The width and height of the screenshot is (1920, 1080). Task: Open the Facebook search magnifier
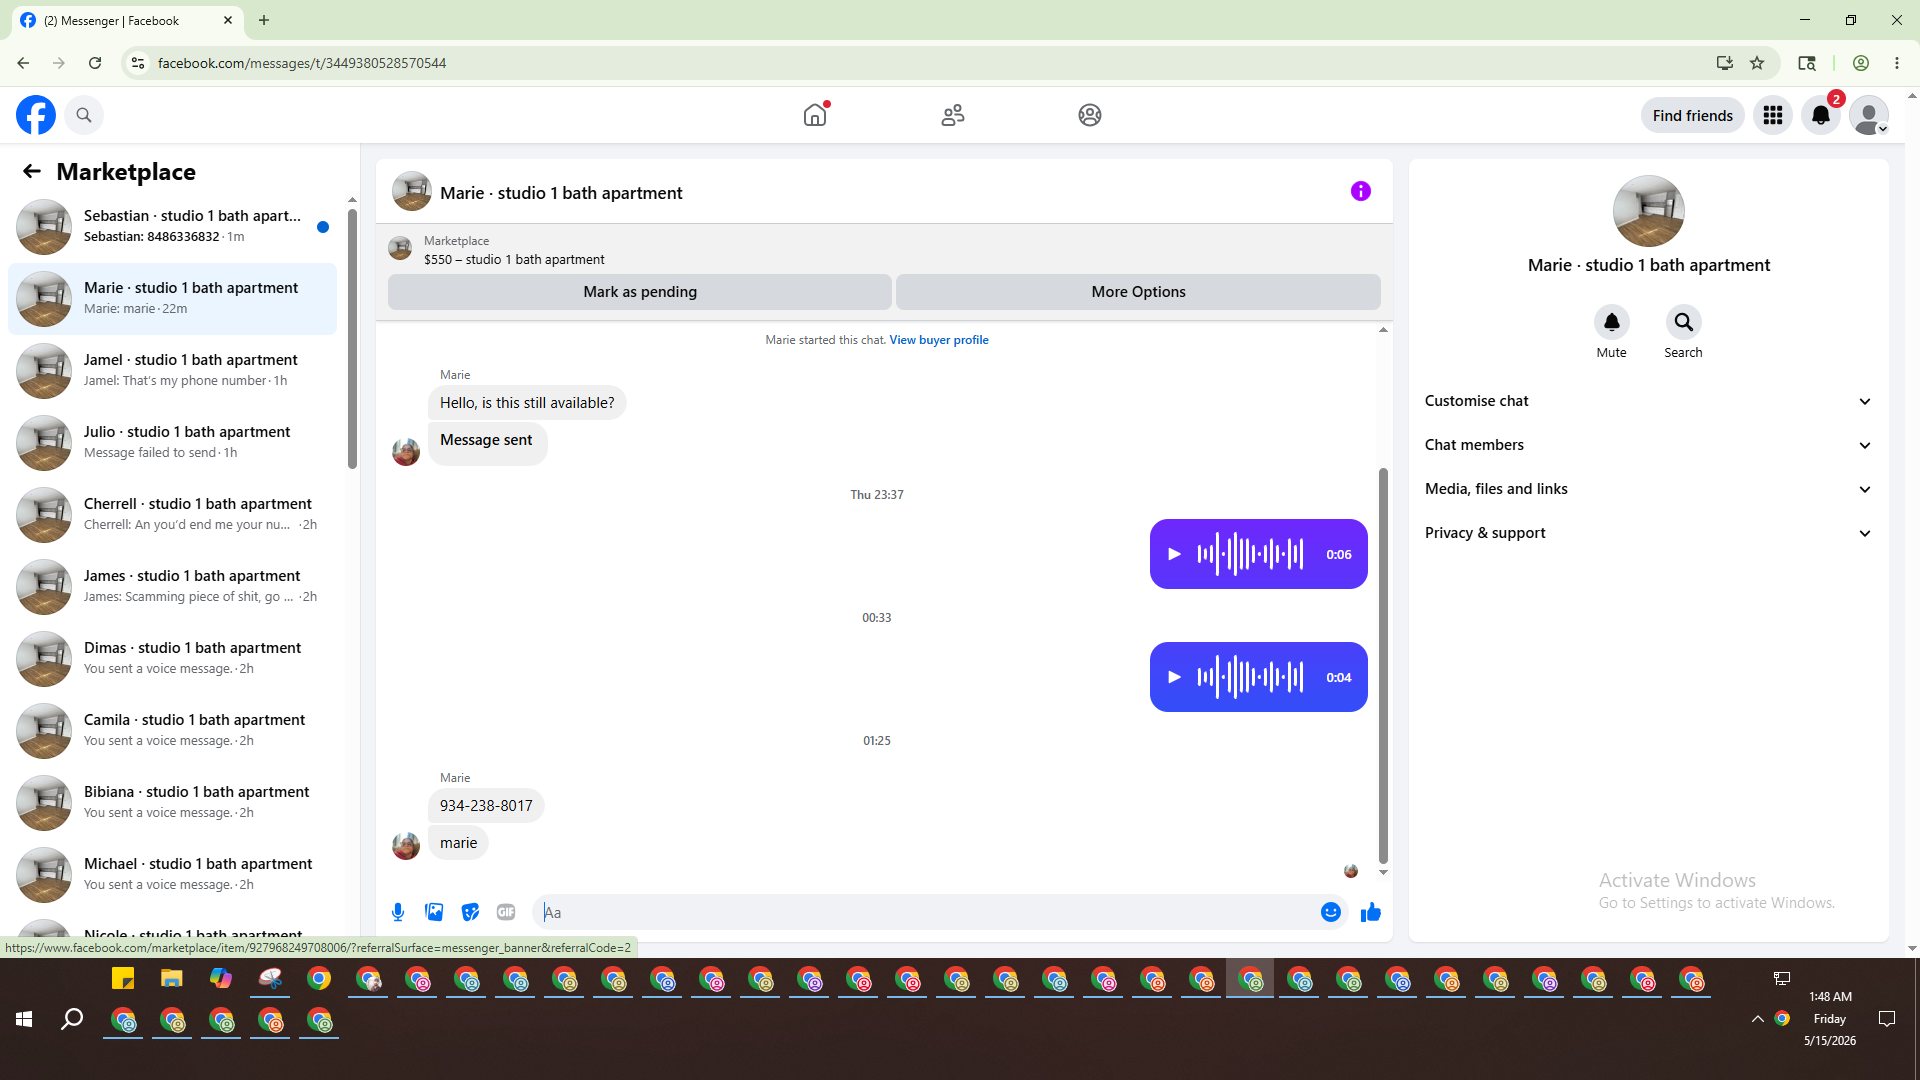click(84, 115)
